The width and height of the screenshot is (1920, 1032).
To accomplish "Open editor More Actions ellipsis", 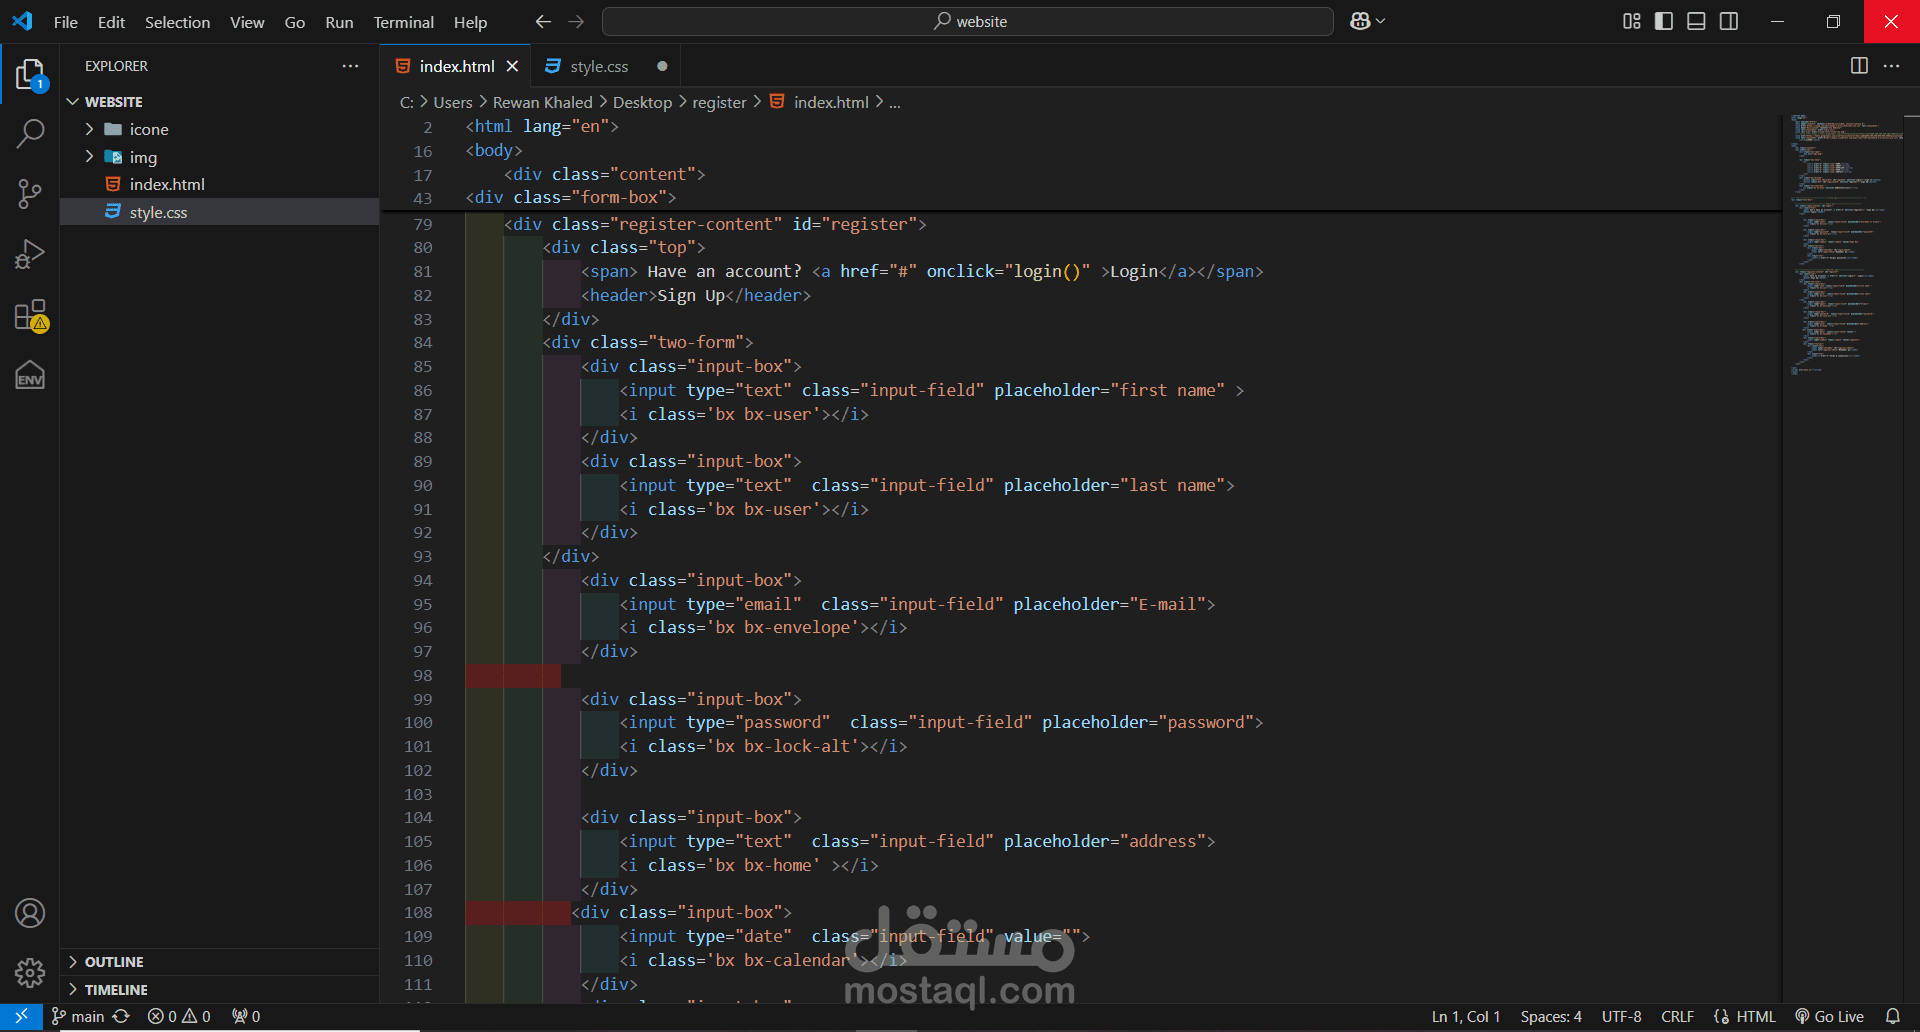I will [x=1891, y=66].
